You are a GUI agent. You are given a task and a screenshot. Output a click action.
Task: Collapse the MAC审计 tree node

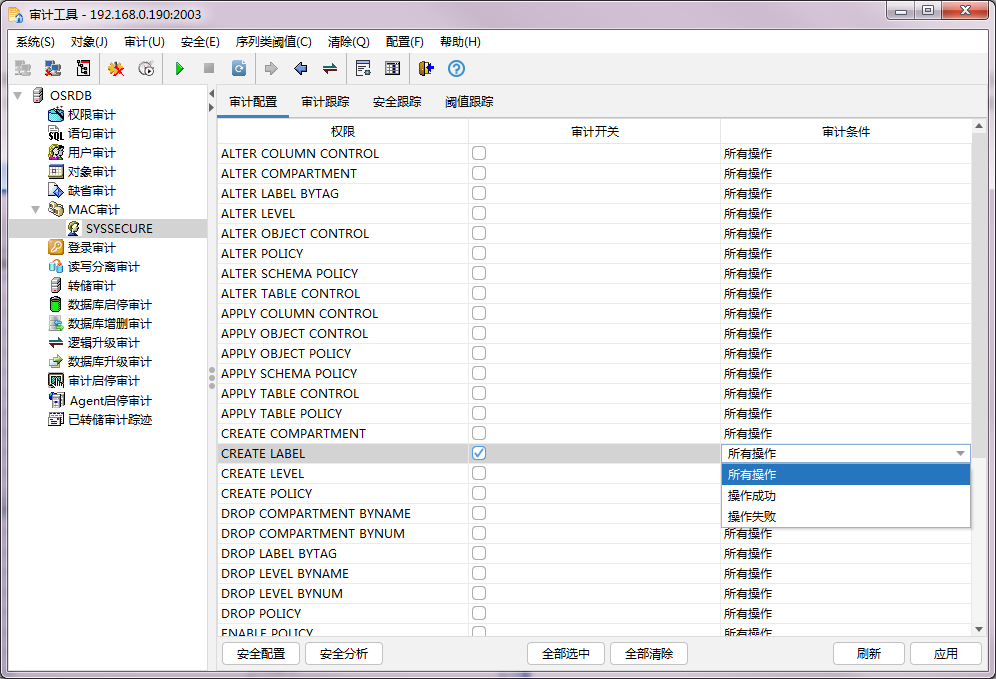(x=36, y=210)
